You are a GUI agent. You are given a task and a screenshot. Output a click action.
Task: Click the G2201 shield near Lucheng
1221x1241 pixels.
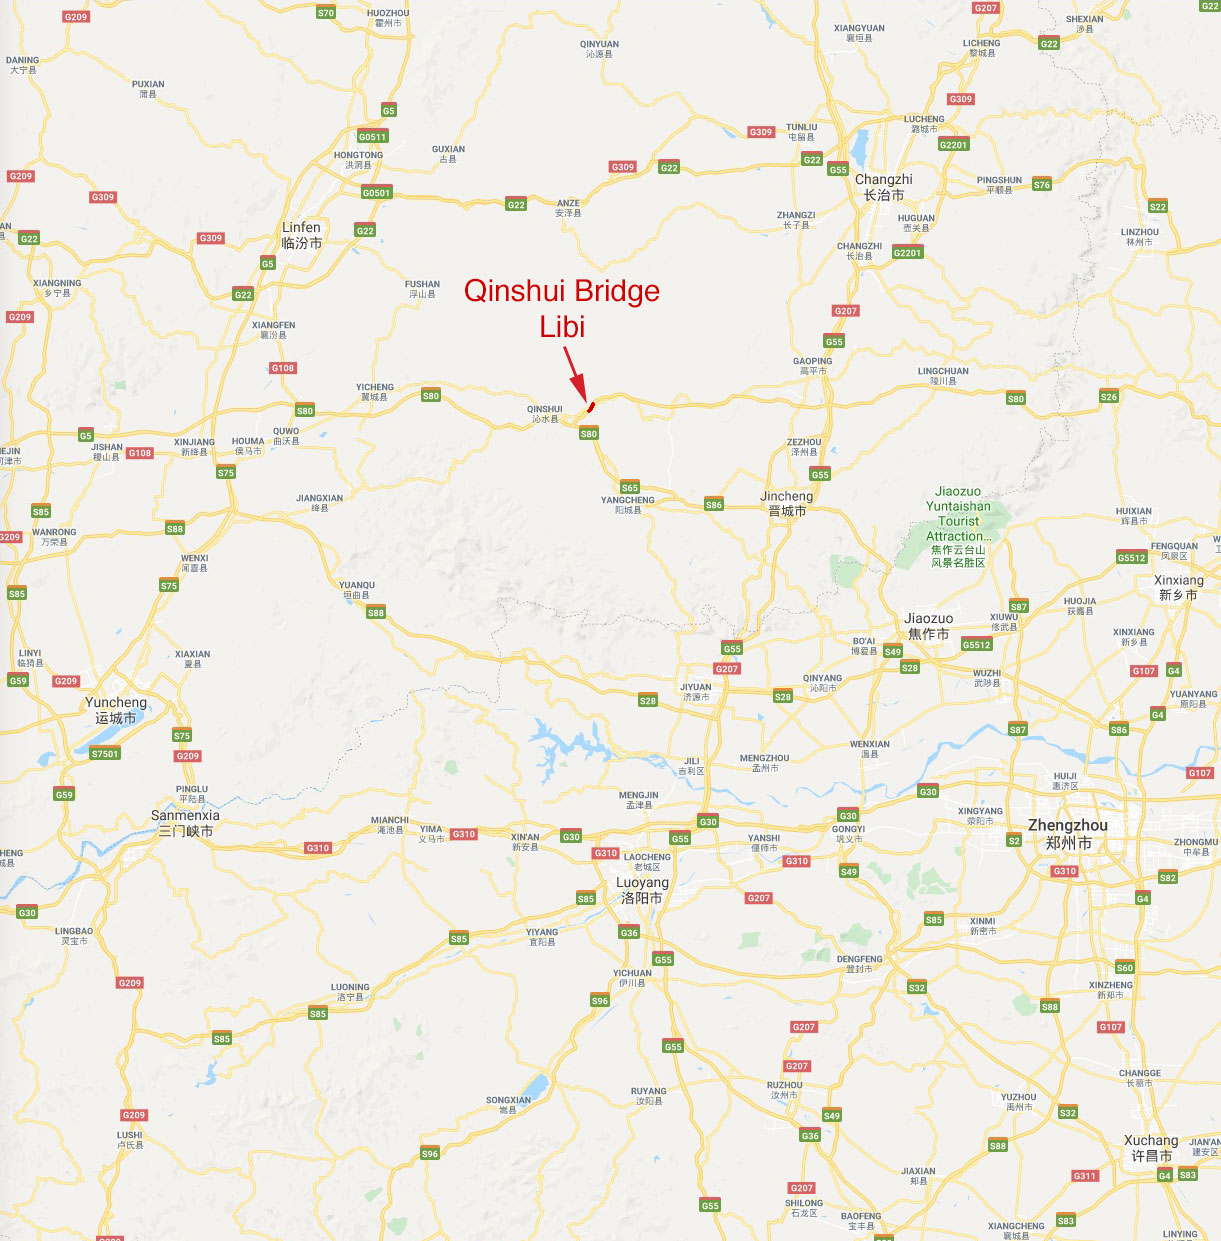click(x=953, y=145)
